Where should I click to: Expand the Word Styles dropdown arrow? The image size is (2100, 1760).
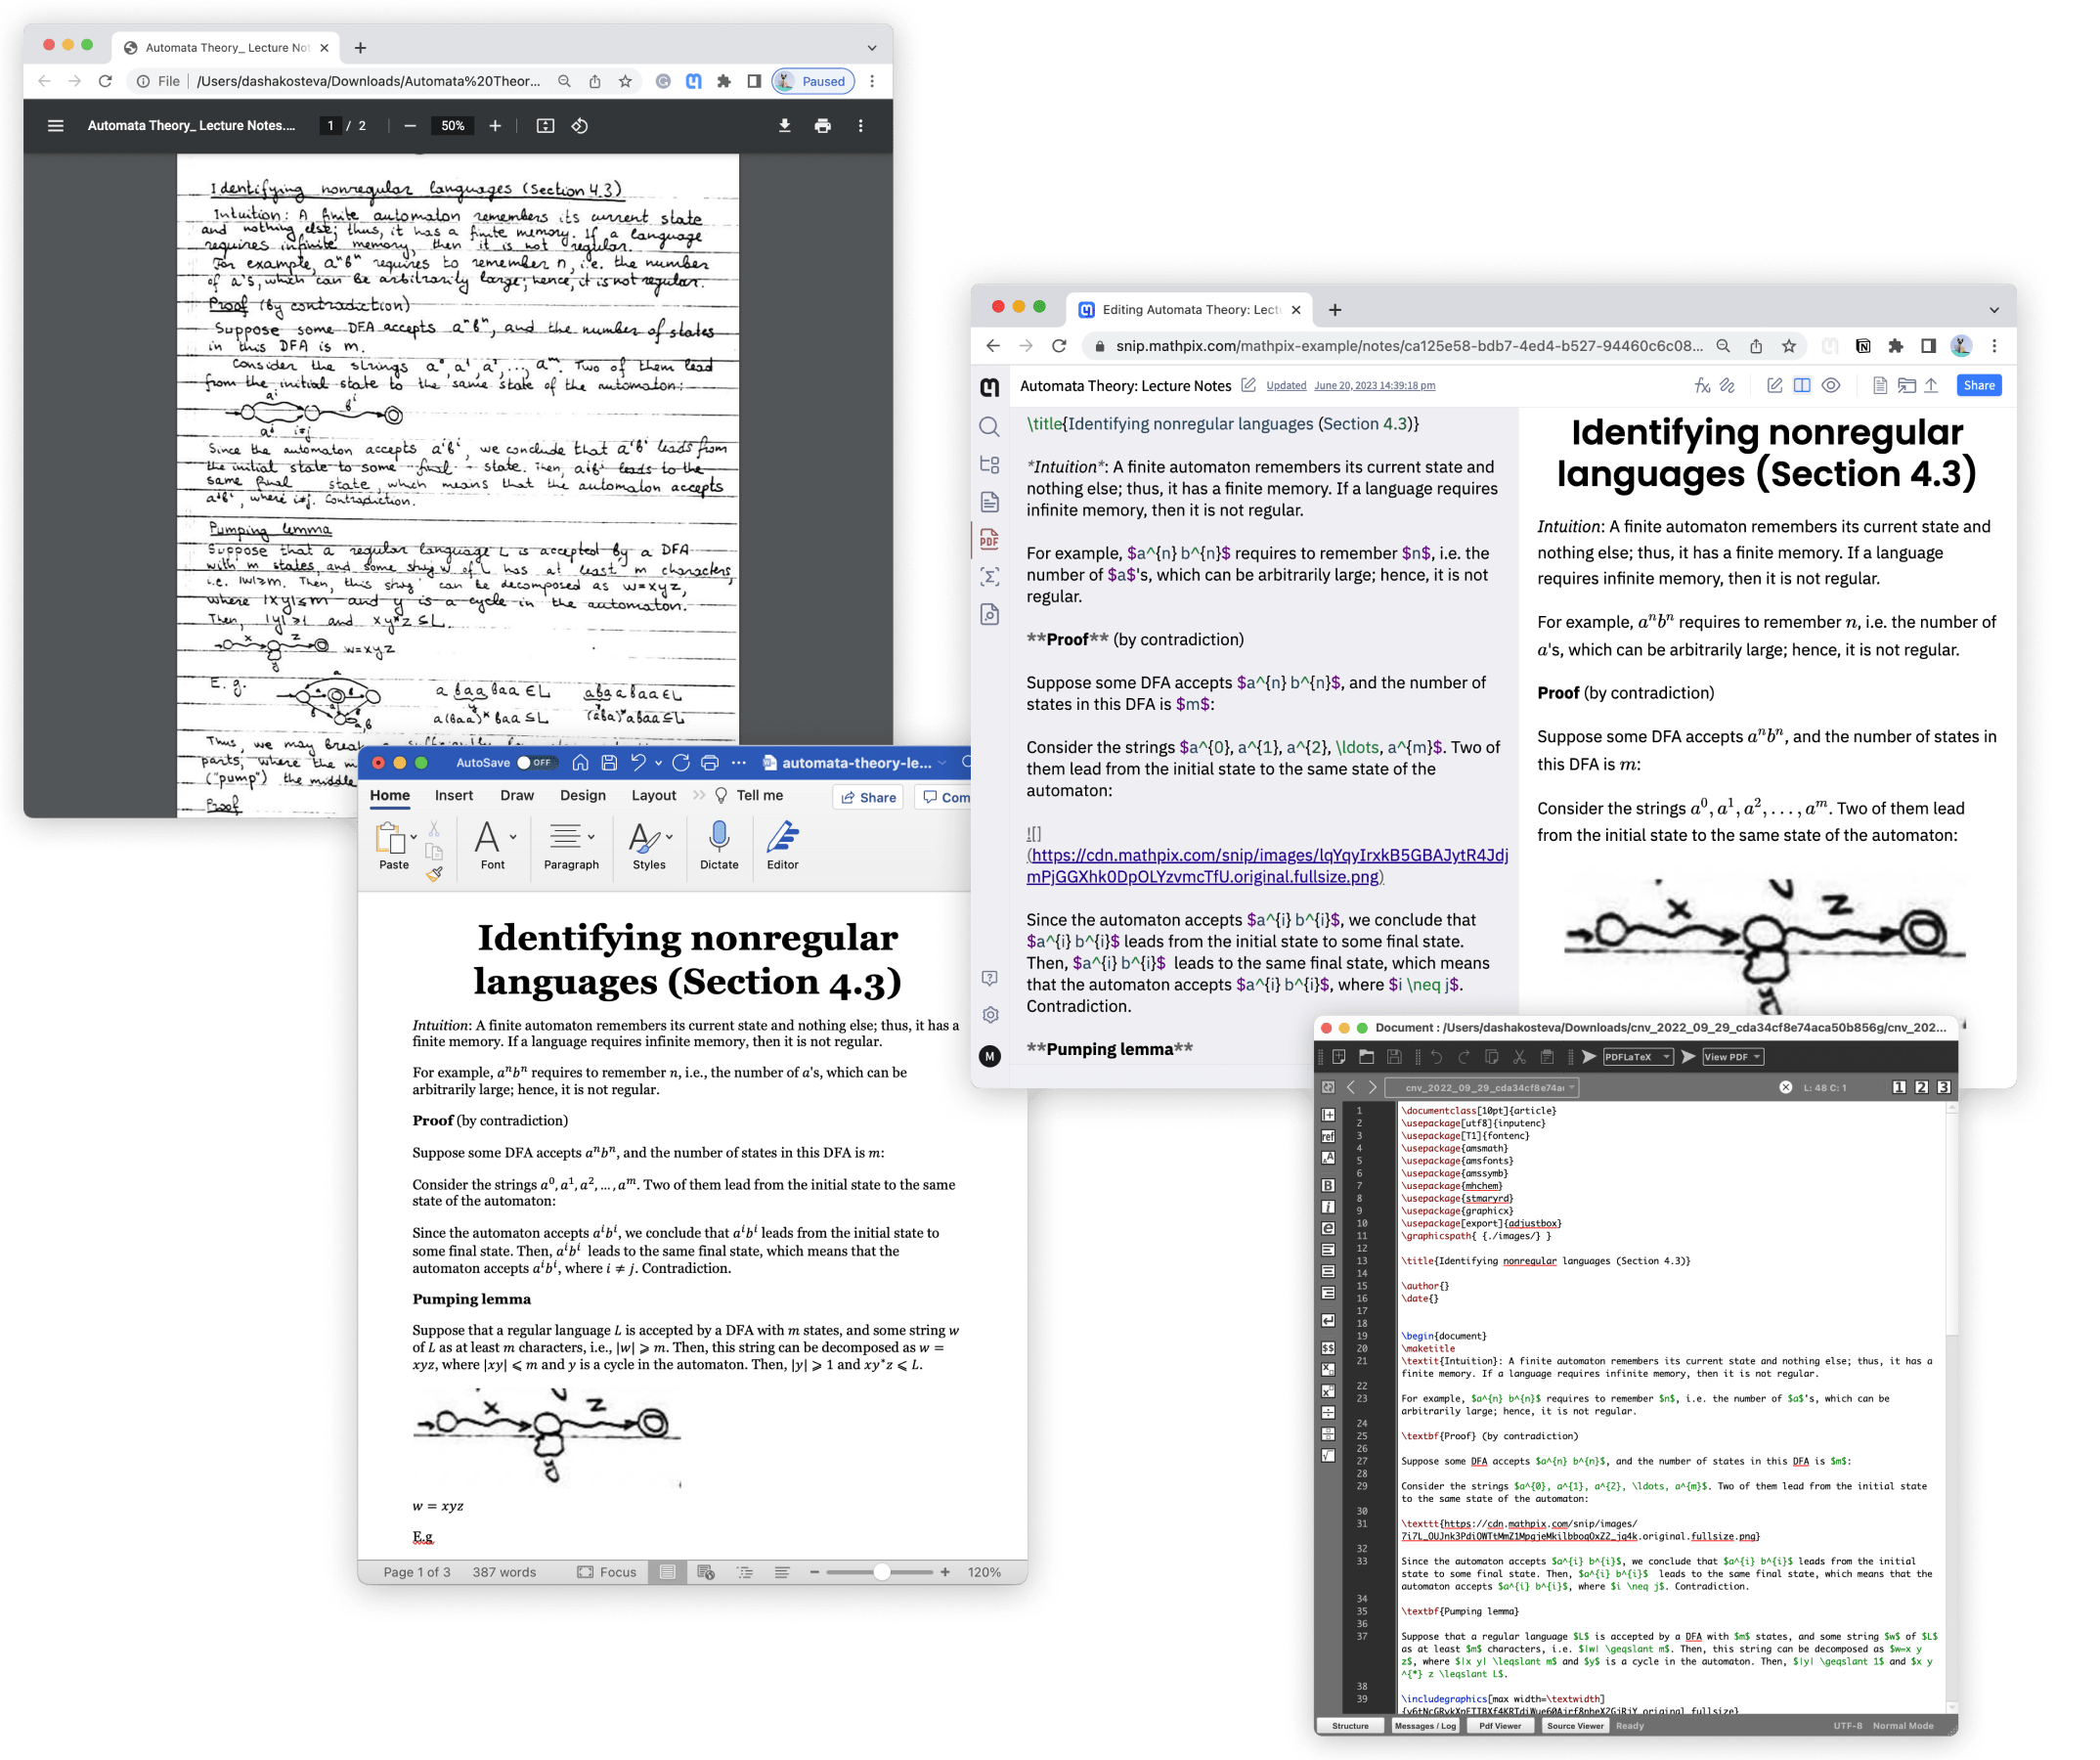click(x=669, y=837)
